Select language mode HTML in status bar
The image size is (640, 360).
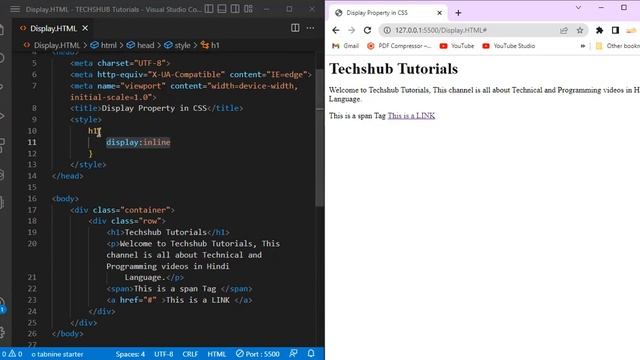[x=217, y=354]
